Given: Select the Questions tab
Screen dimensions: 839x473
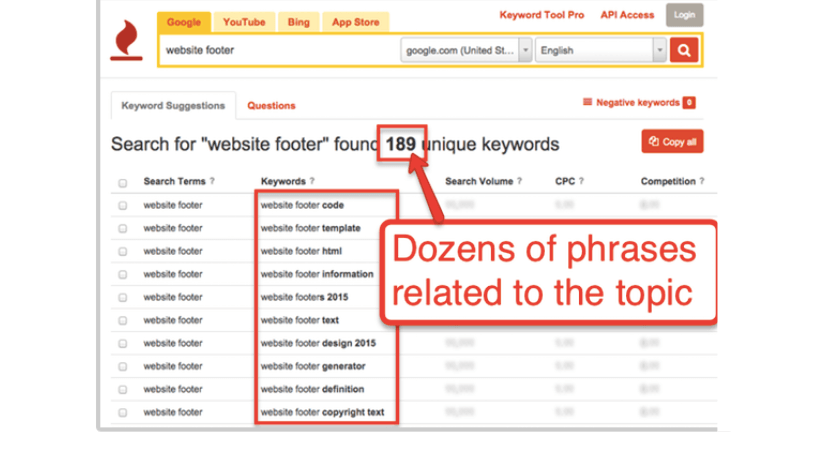Looking at the screenshot, I should pyautogui.click(x=271, y=105).
